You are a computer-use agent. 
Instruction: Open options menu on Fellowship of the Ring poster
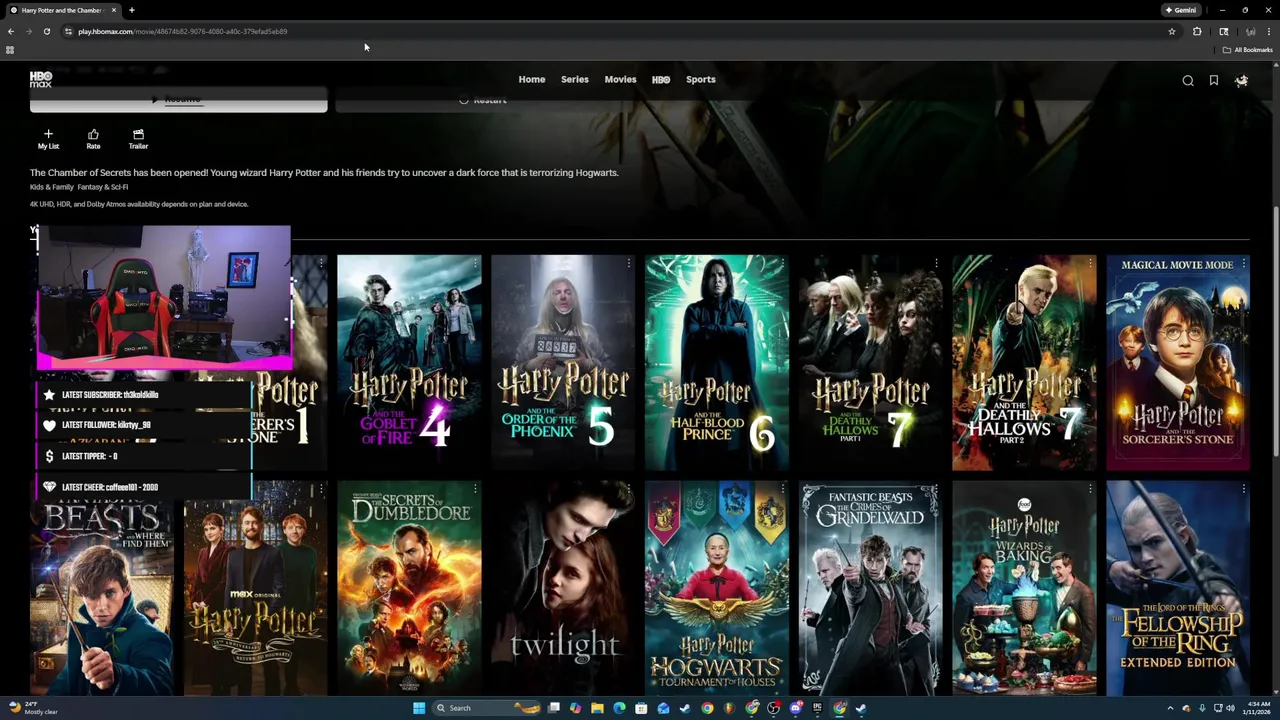pos(1244,489)
